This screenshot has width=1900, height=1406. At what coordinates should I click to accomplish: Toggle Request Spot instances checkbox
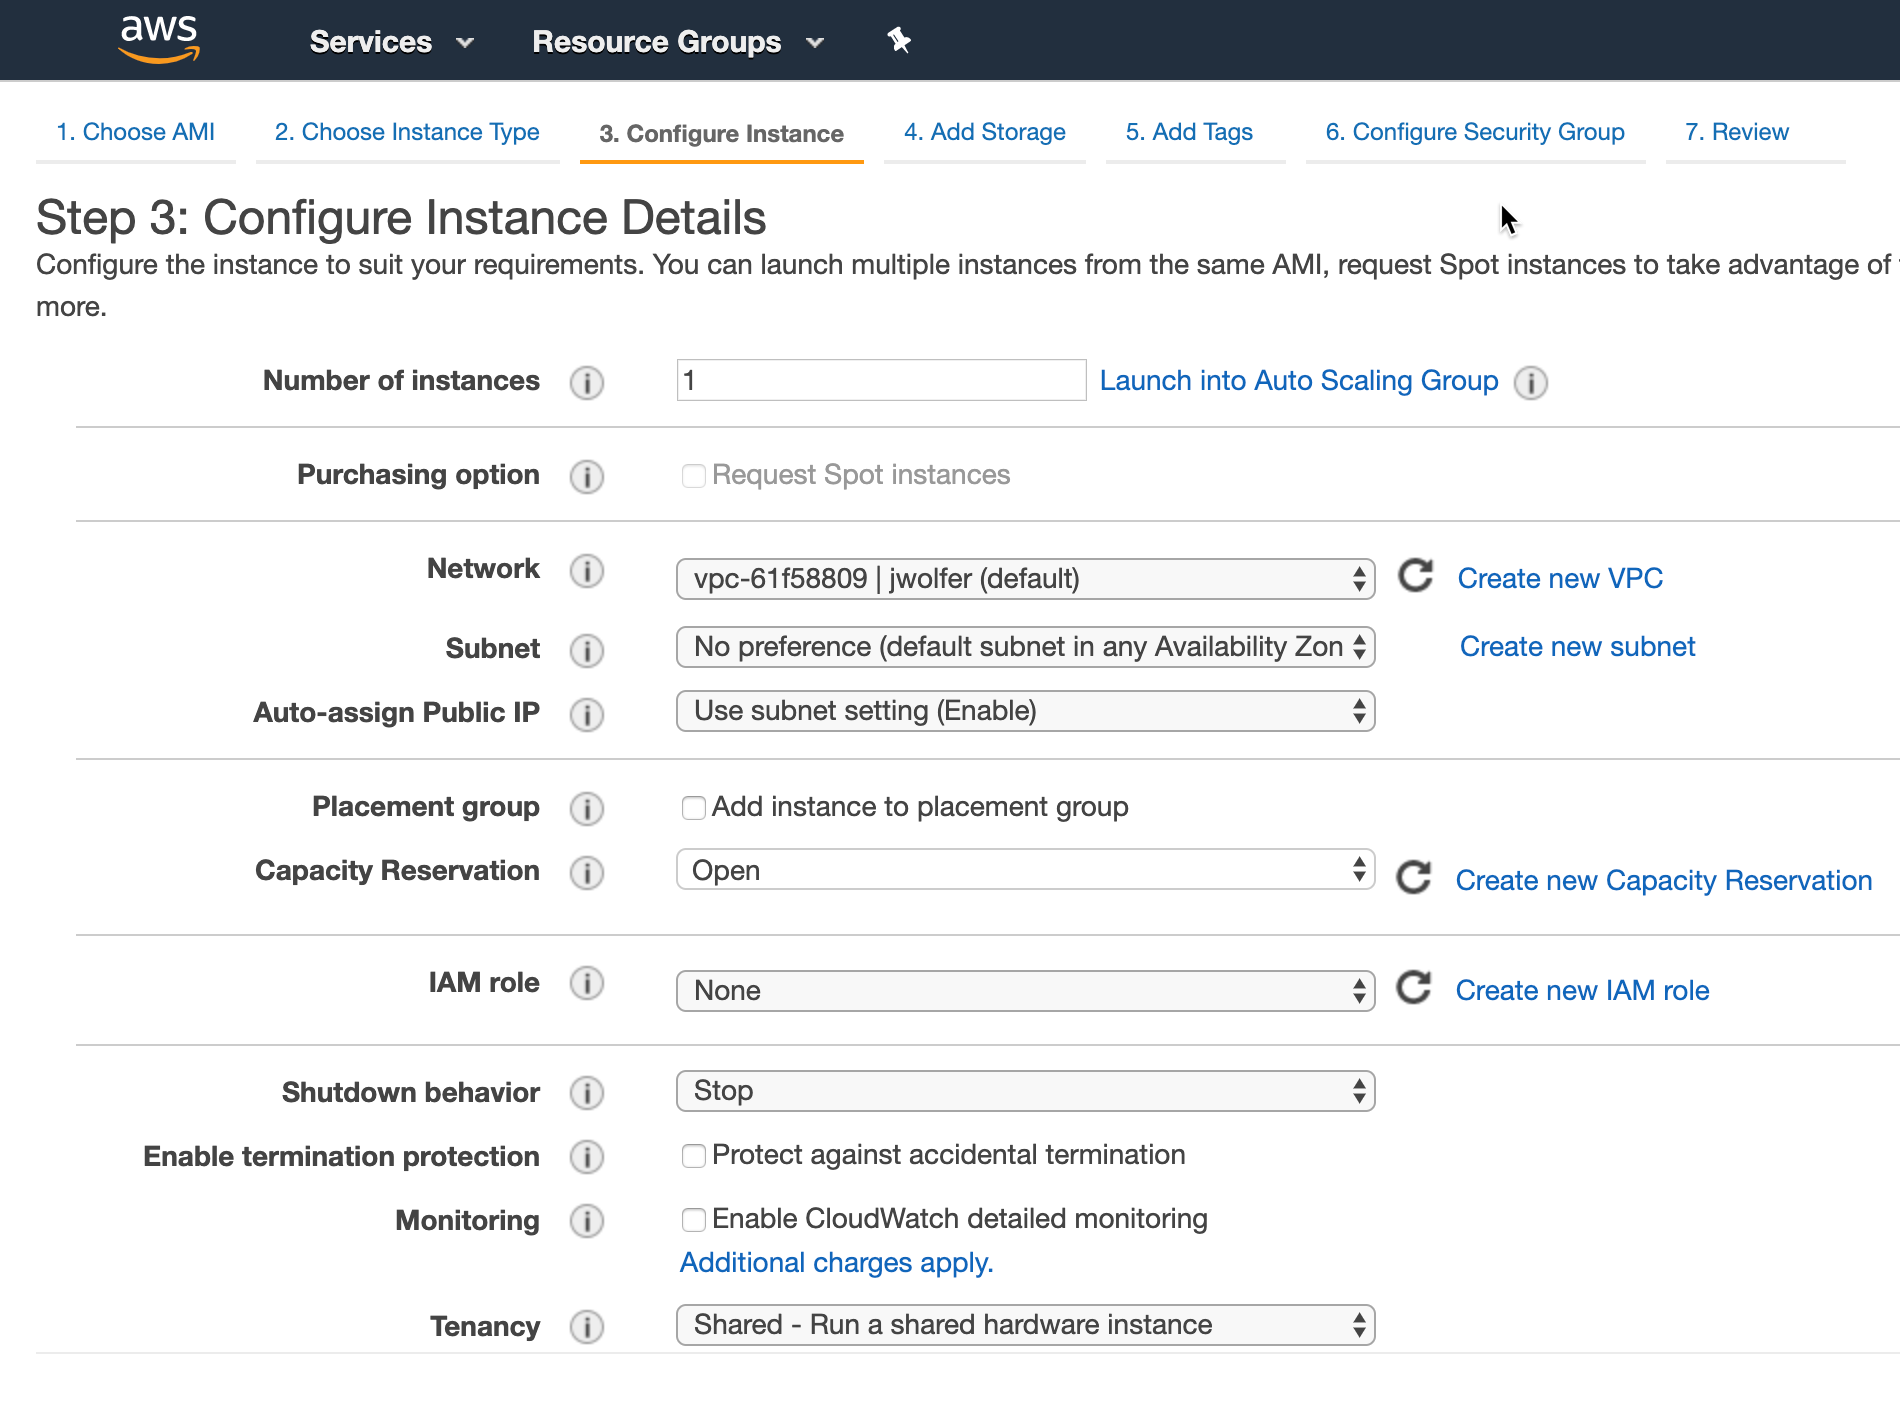pyautogui.click(x=693, y=475)
